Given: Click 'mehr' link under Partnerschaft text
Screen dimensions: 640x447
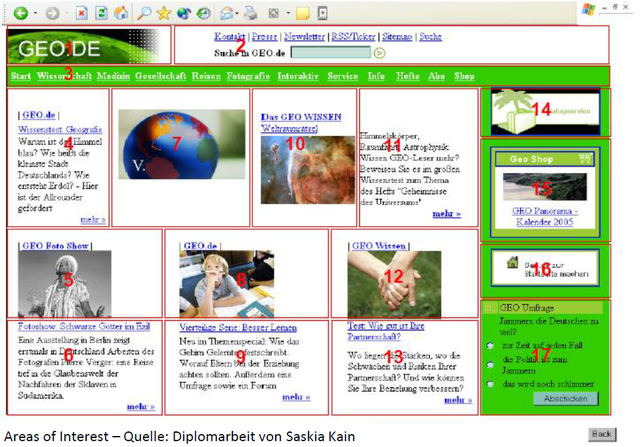Looking at the screenshot, I should click(458, 400).
